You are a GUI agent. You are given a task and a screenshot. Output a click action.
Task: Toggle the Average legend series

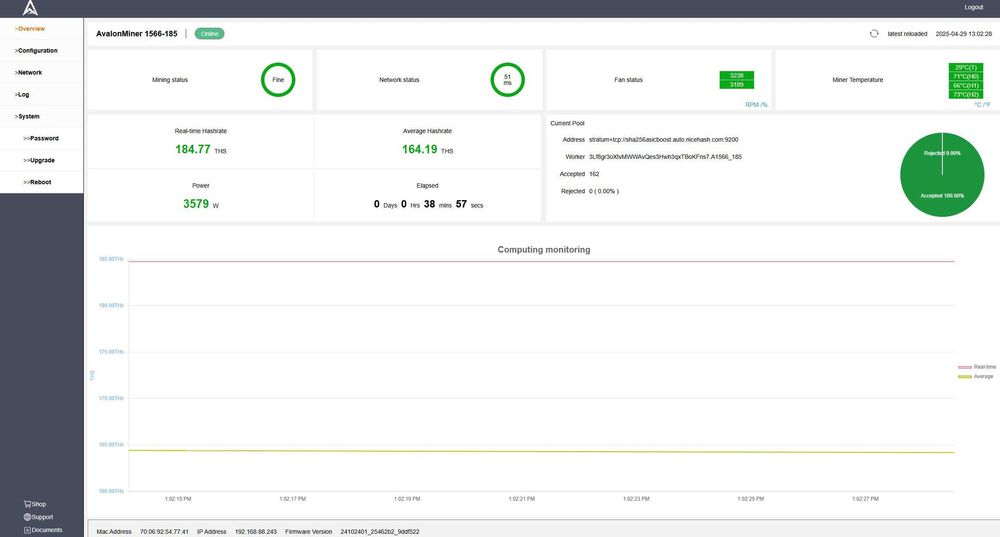click(976, 377)
